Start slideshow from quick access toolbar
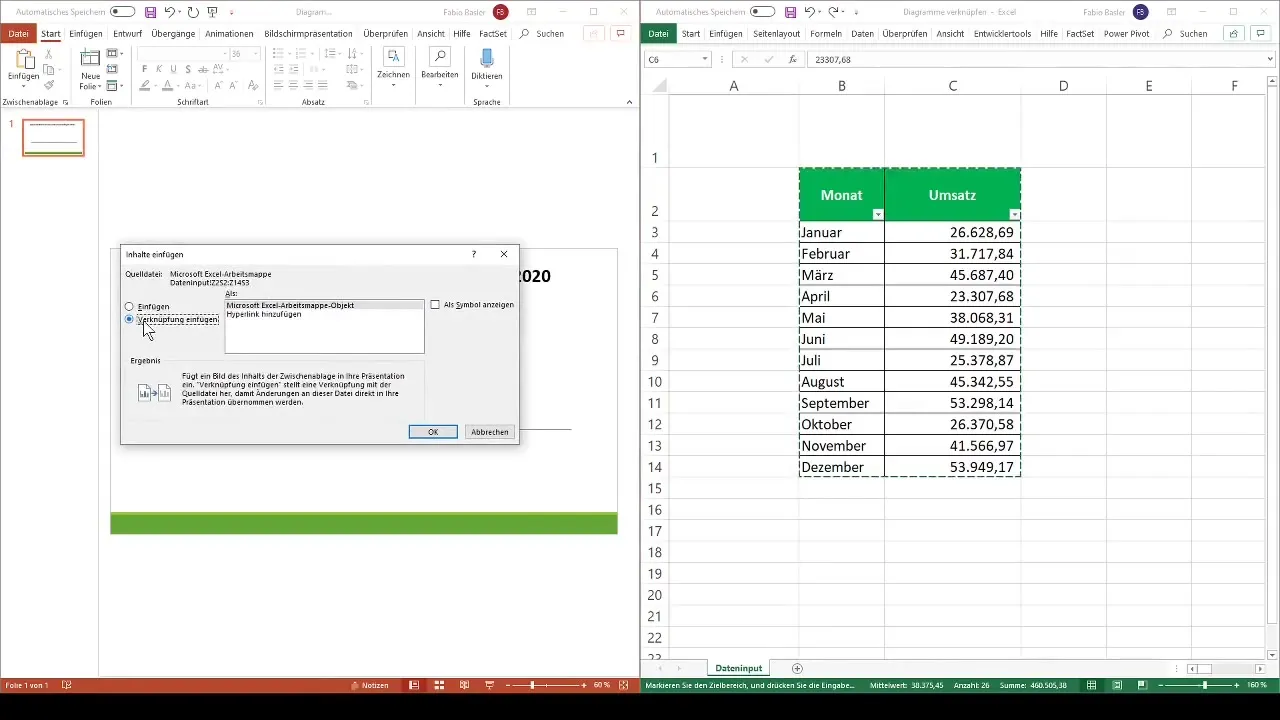This screenshot has height=720, width=1280. coord(212,12)
